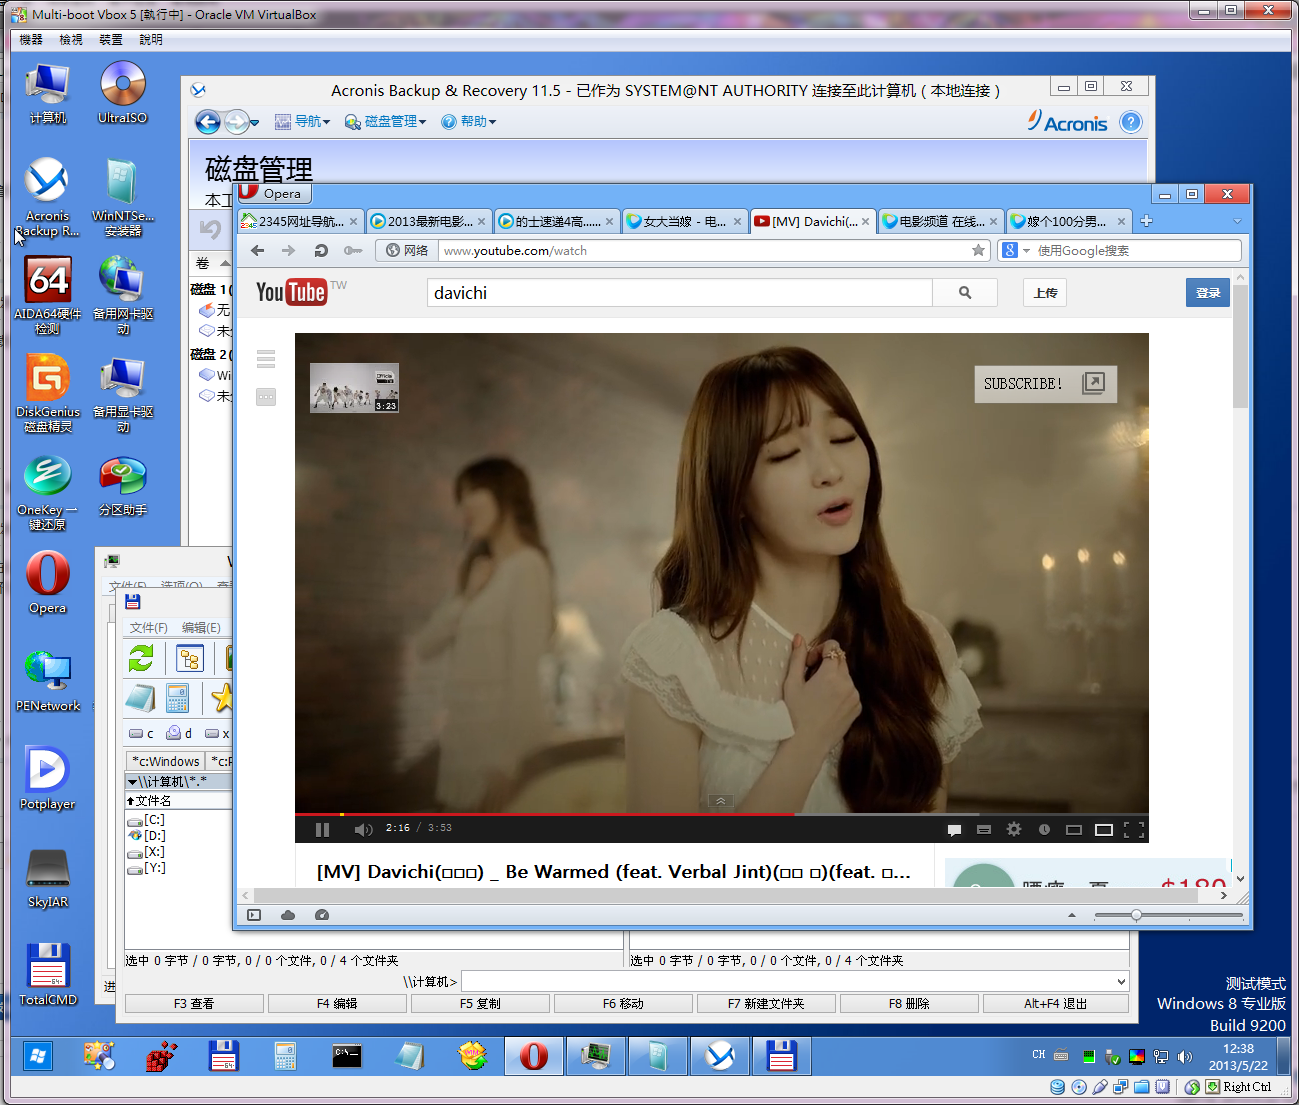Open the video thumbnail overlay 3:23
The image size is (1299, 1105).
coord(354,388)
